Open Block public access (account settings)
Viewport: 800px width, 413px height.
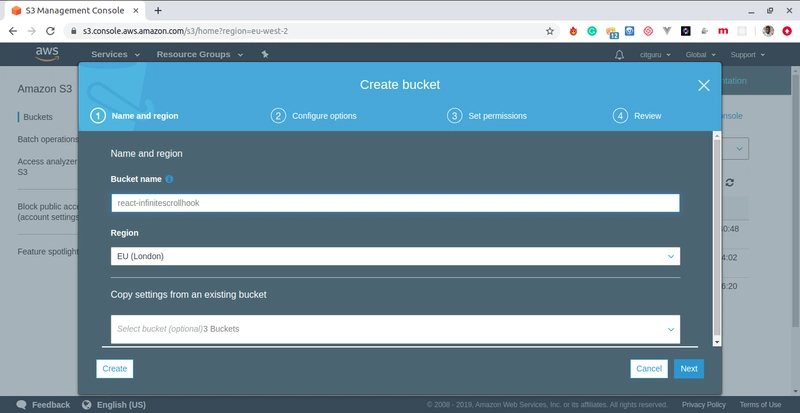click(48, 211)
